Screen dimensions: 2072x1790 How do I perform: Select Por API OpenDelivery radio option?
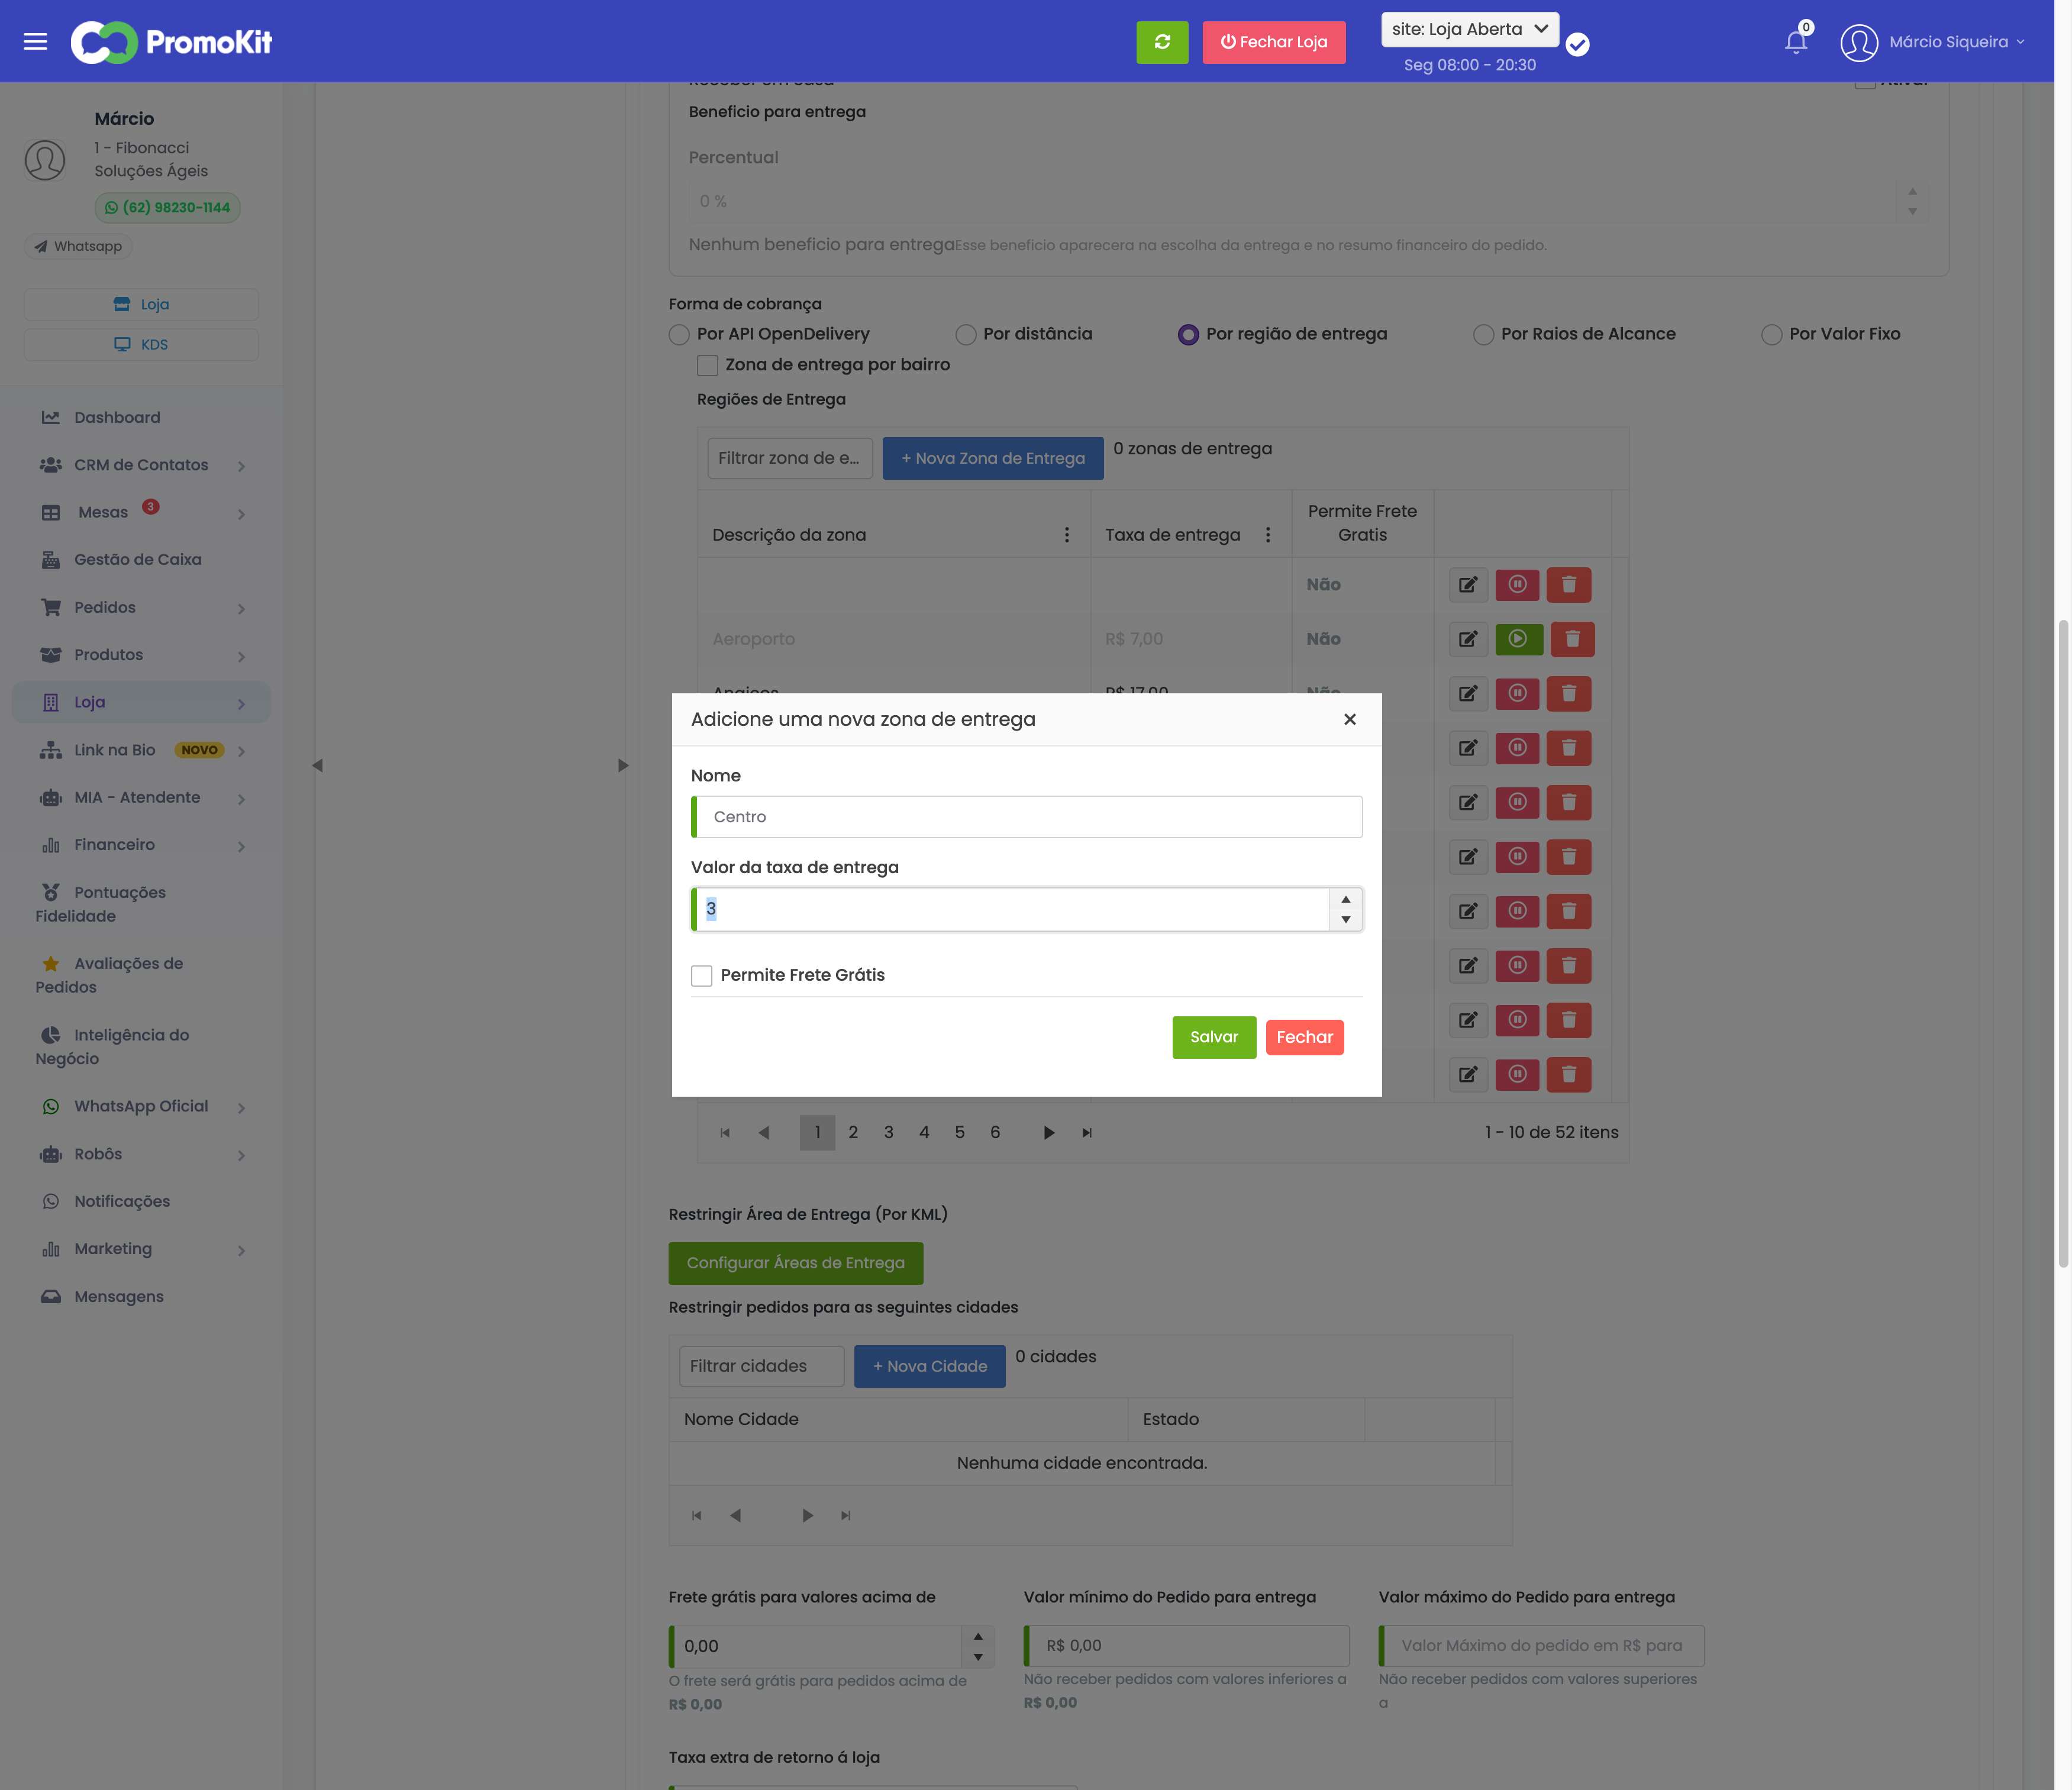coord(679,334)
